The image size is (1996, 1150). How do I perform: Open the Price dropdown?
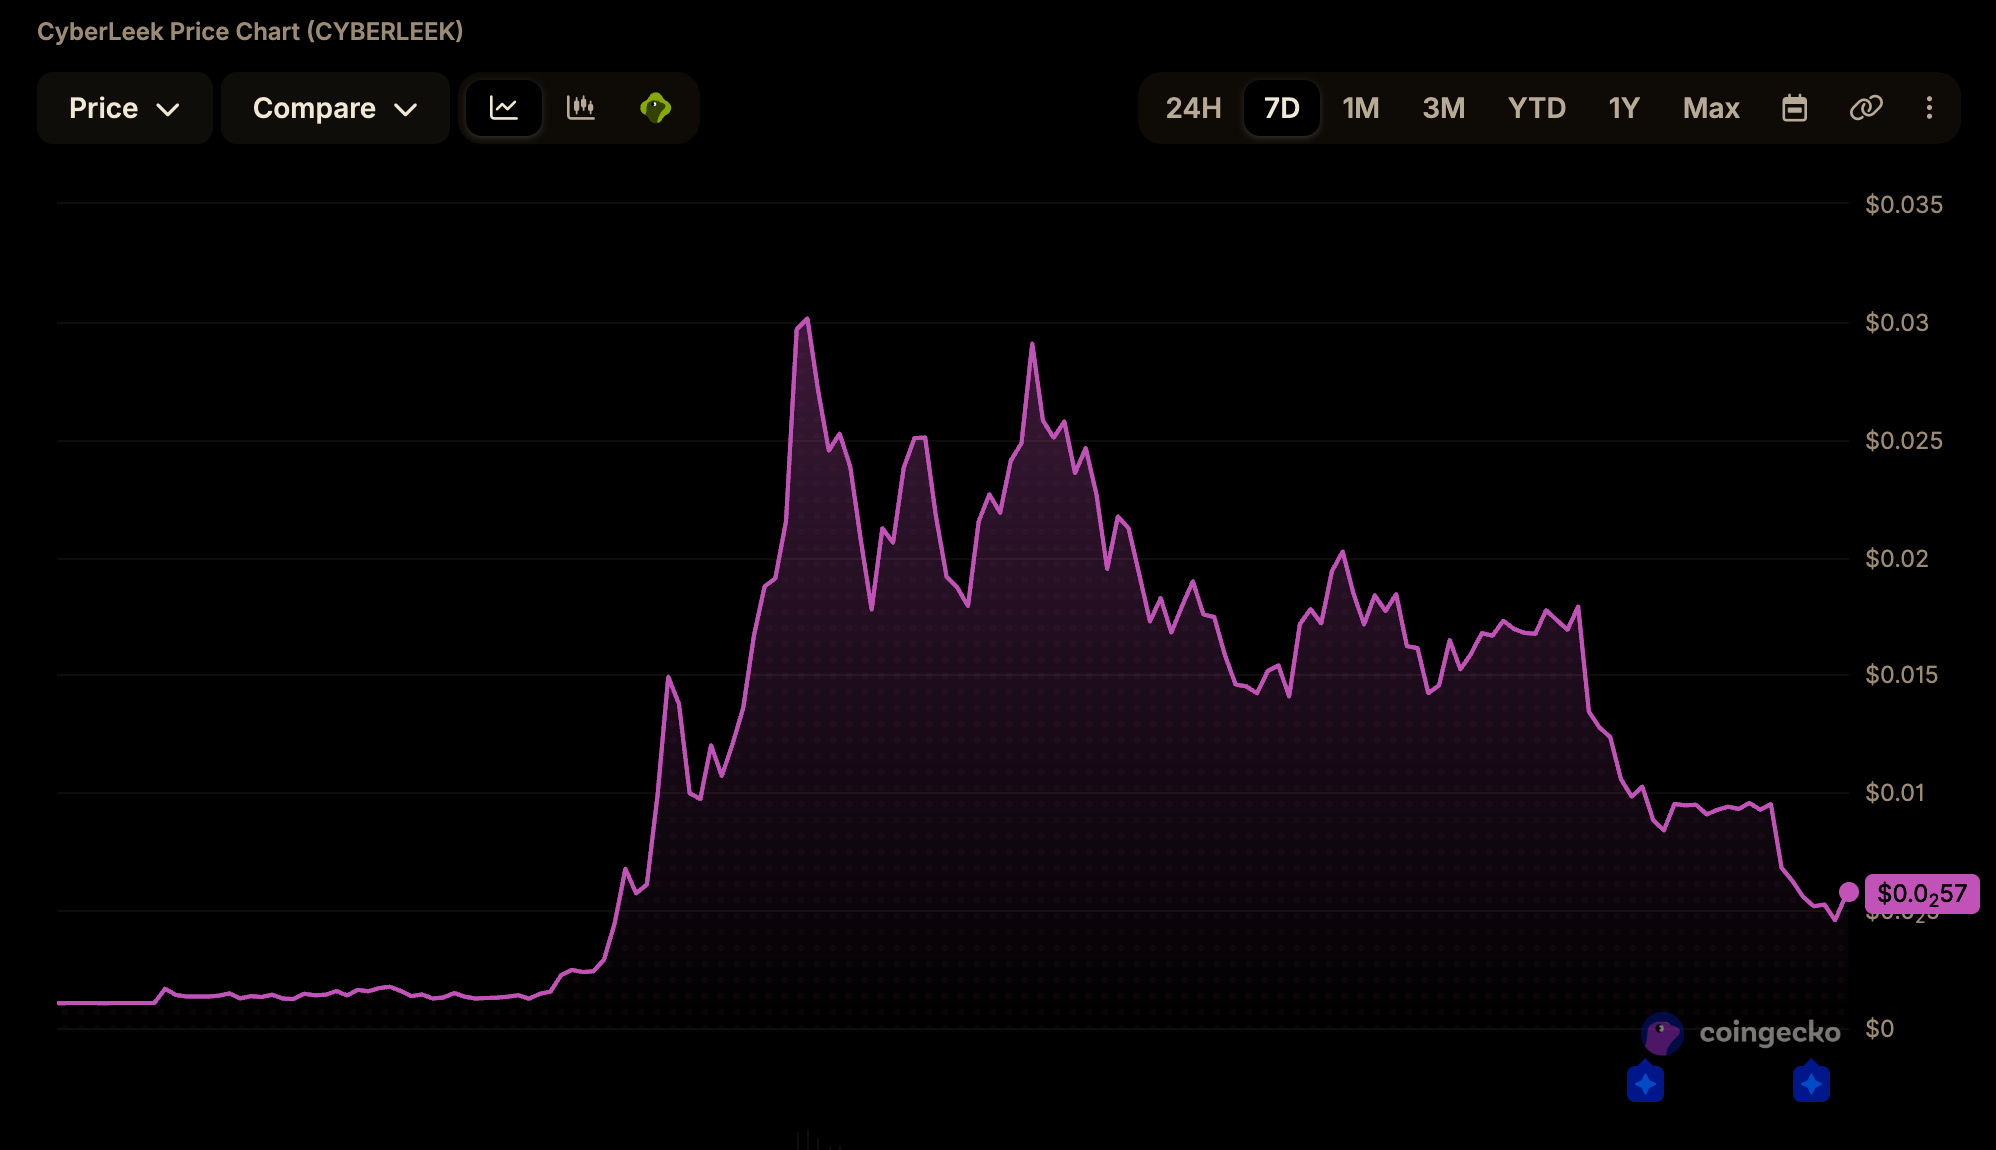click(124, 108)
